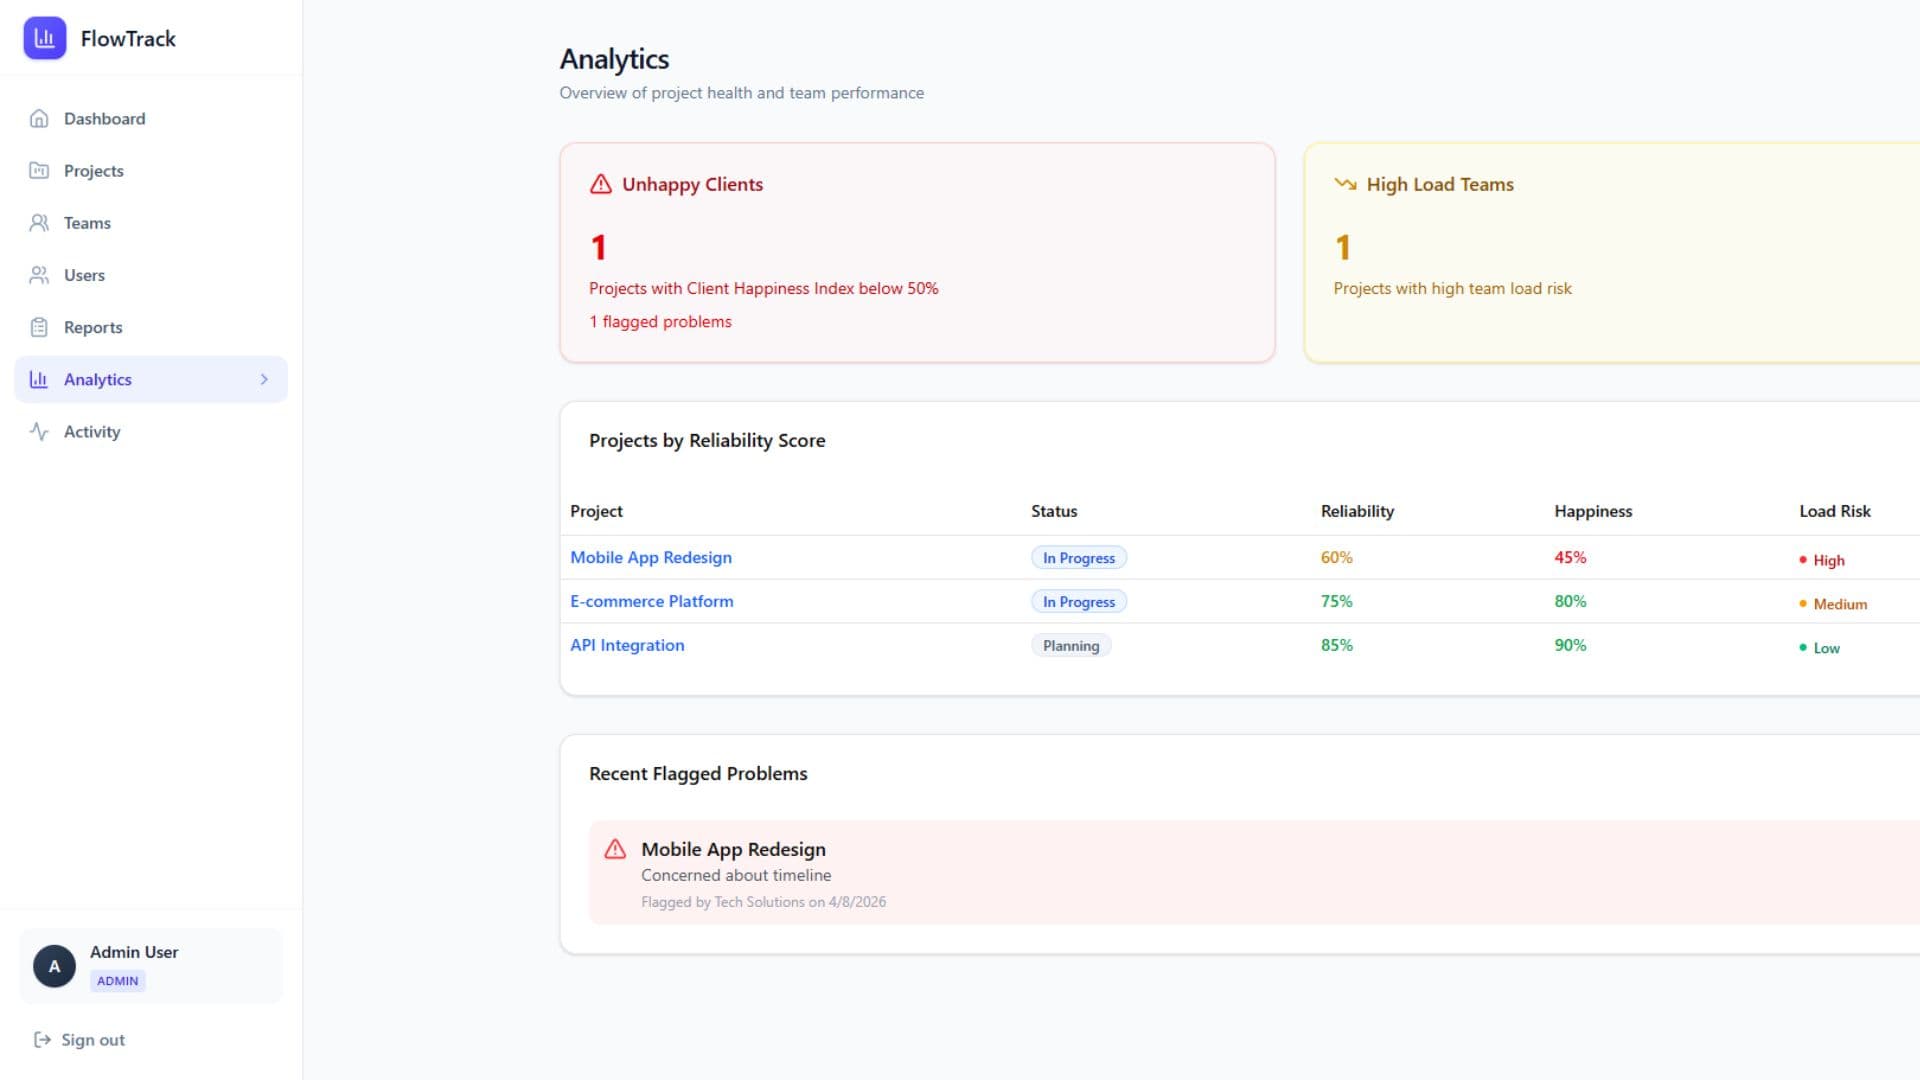Click the flagged problem warning icon
1920x1080 pixels.
coord(615,849)
